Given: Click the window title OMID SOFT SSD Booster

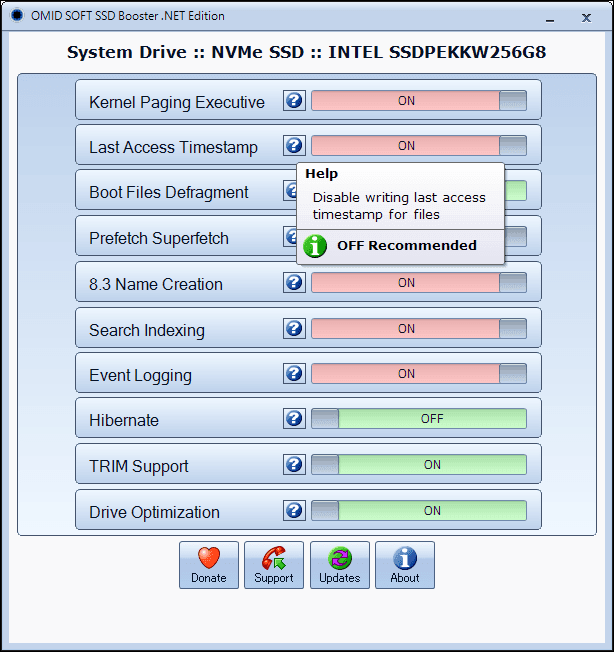Looking at the screenshot, I should 128,16.
